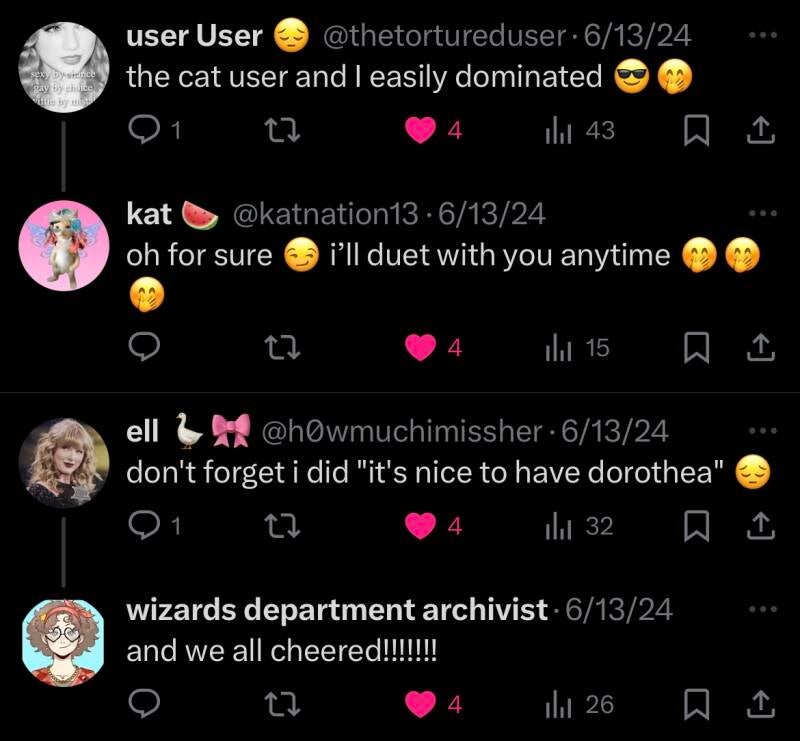View analytics showing 26 views
Screen dimensions: 800x741
click(580, 705)
